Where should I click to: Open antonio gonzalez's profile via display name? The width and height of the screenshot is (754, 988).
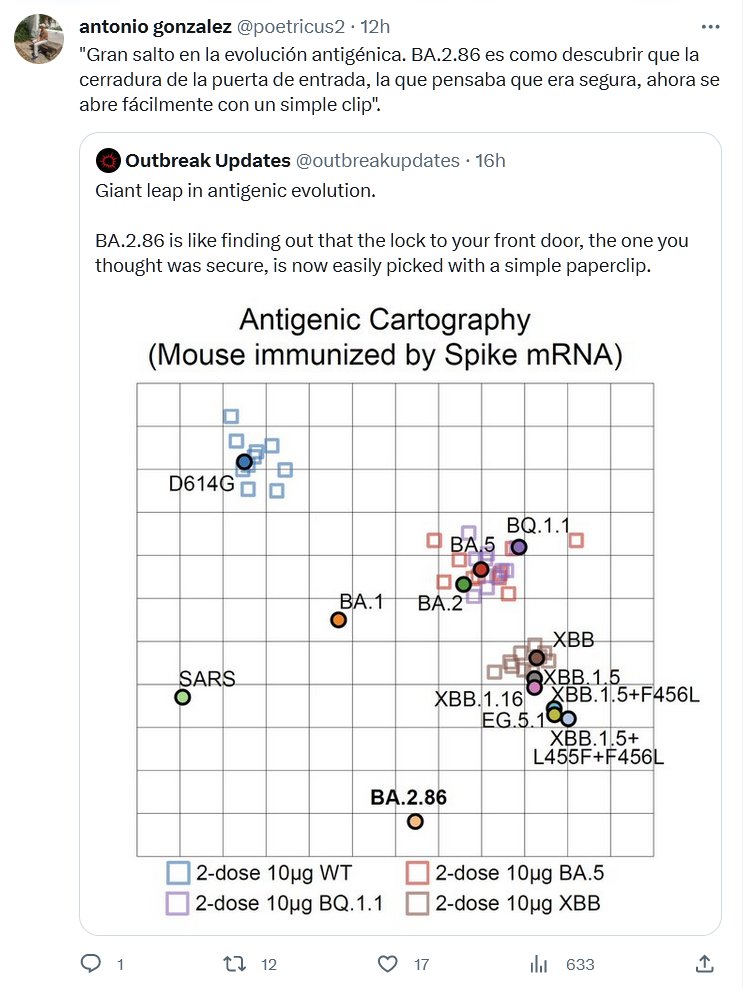(x=155, y=26)
